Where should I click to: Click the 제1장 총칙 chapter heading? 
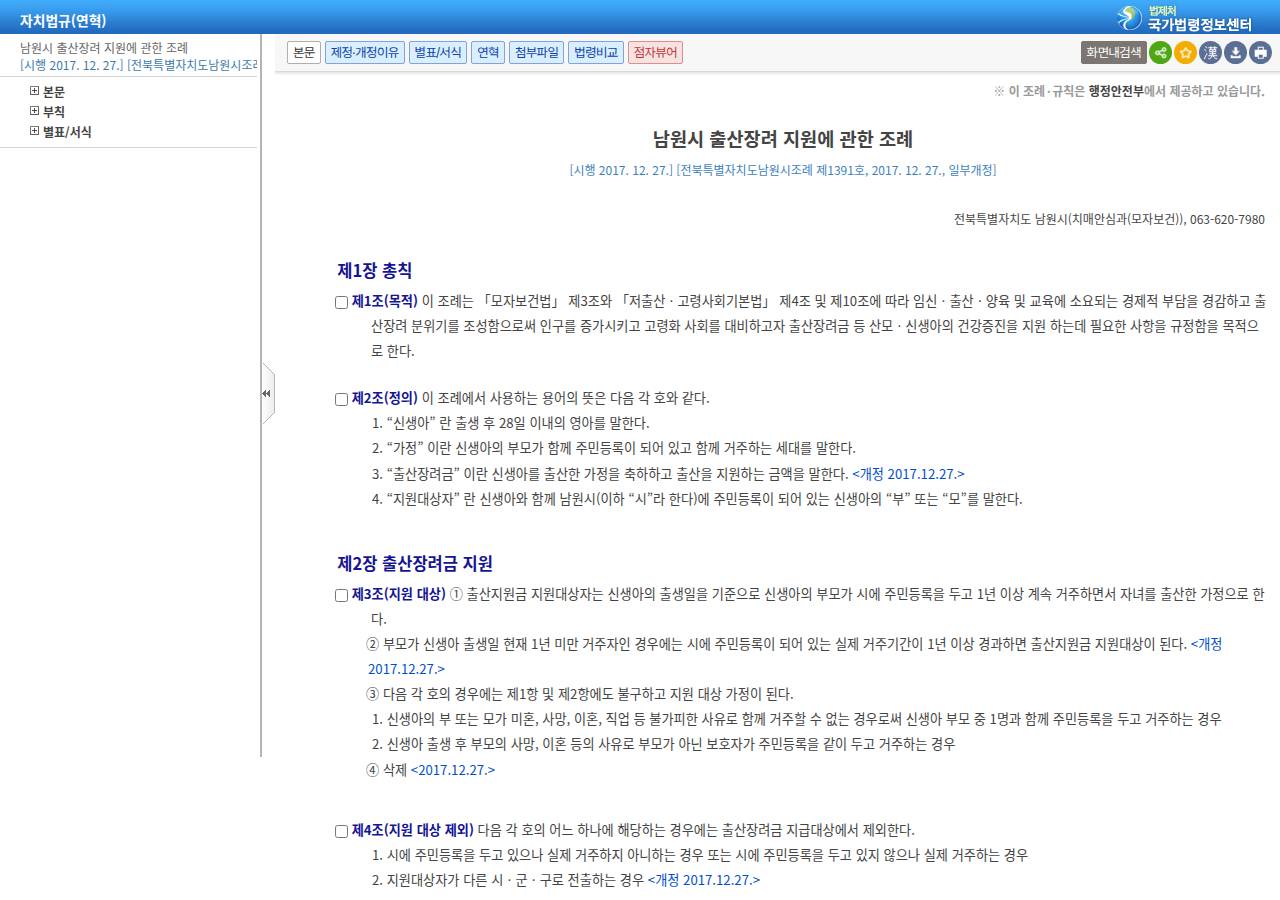pos(375,270)
